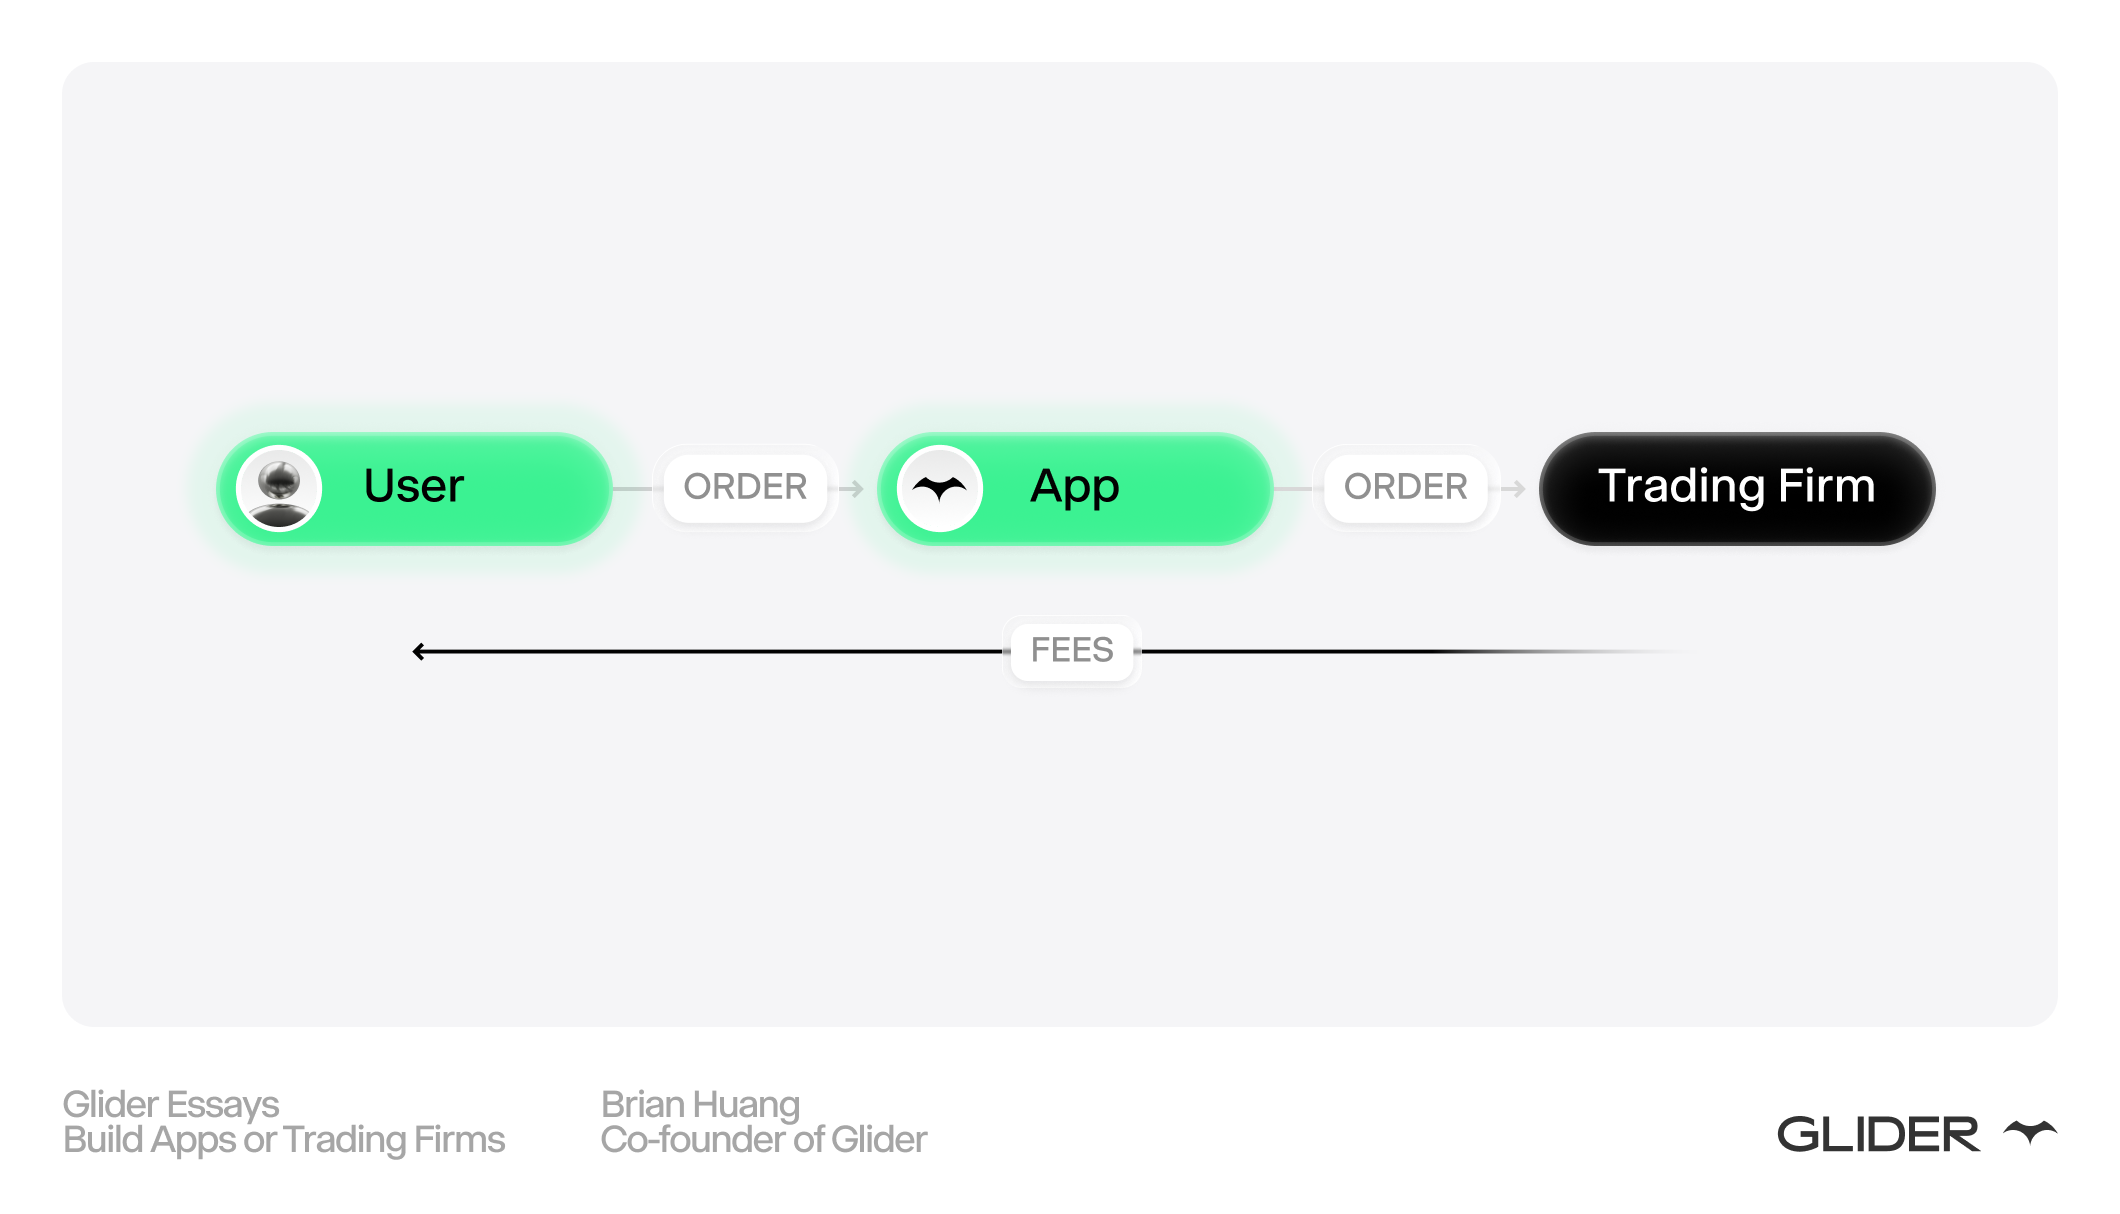Click the connector line between User and ORDER
The height and width of the screenshot is (1214, 2120).
[632, 489]
